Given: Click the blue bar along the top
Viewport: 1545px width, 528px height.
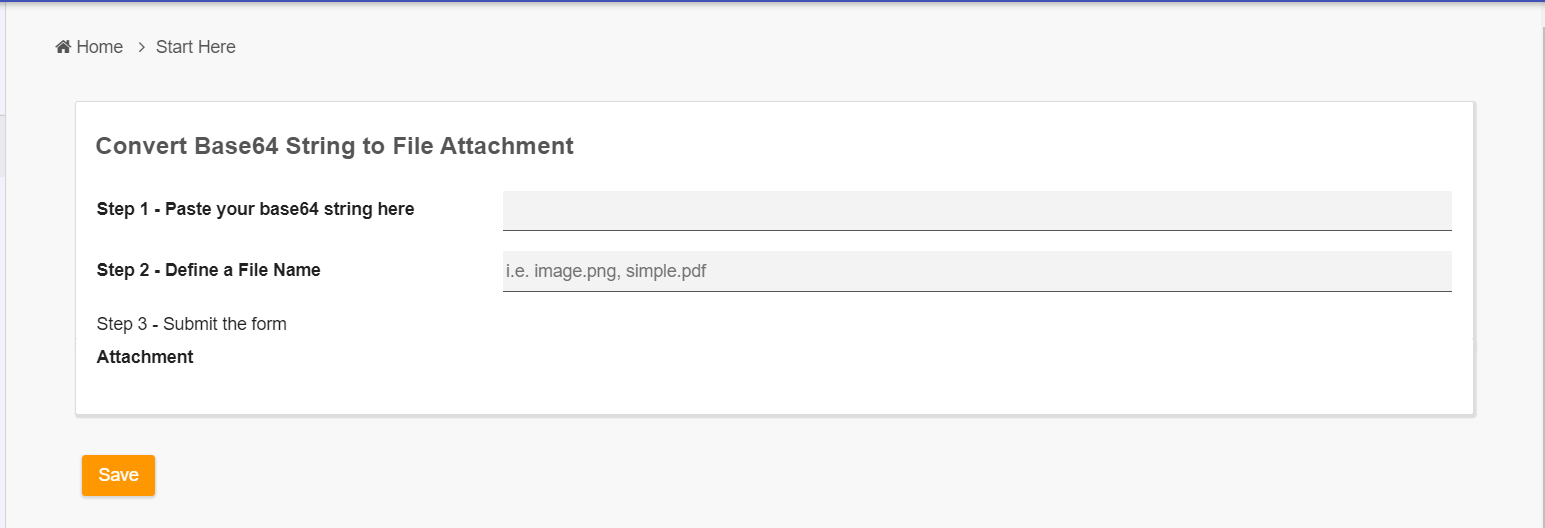Looking at the screenshot, I should [x=772, y=1].
